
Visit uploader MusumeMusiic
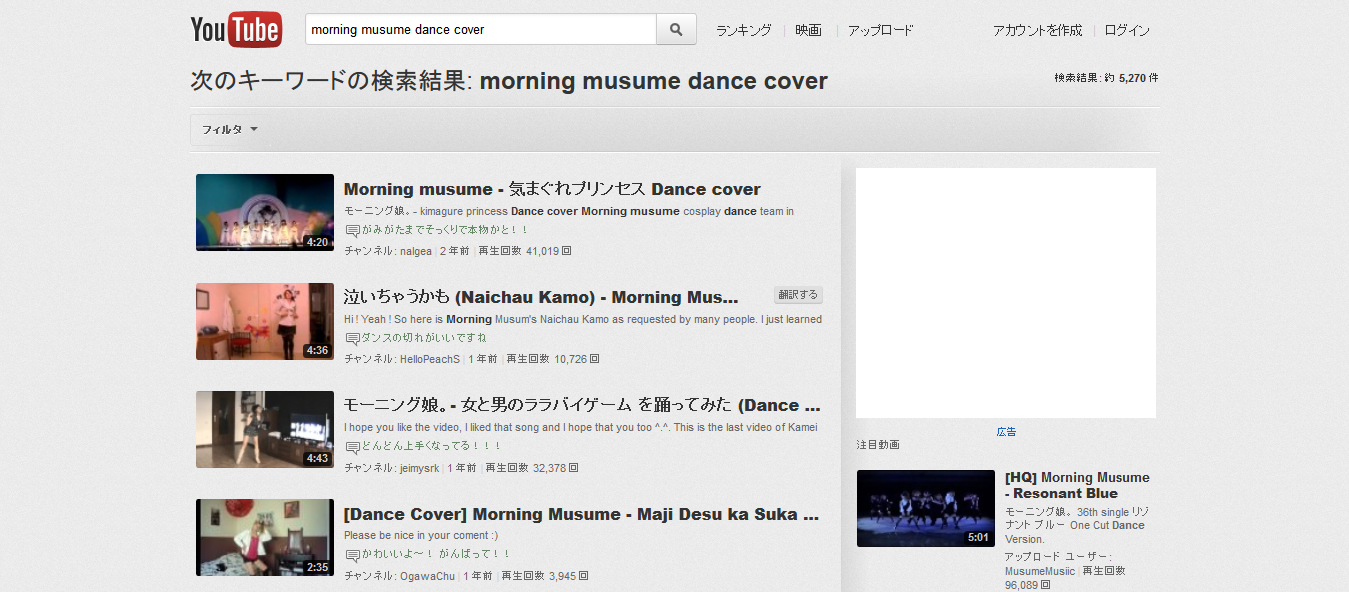coord(1040,571)
